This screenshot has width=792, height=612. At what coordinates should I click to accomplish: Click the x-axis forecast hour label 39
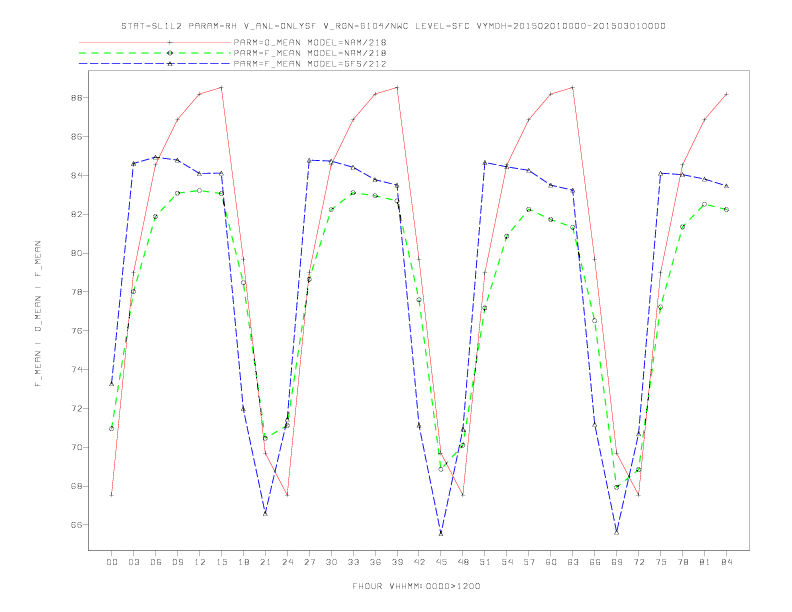(x=397, y=562)
